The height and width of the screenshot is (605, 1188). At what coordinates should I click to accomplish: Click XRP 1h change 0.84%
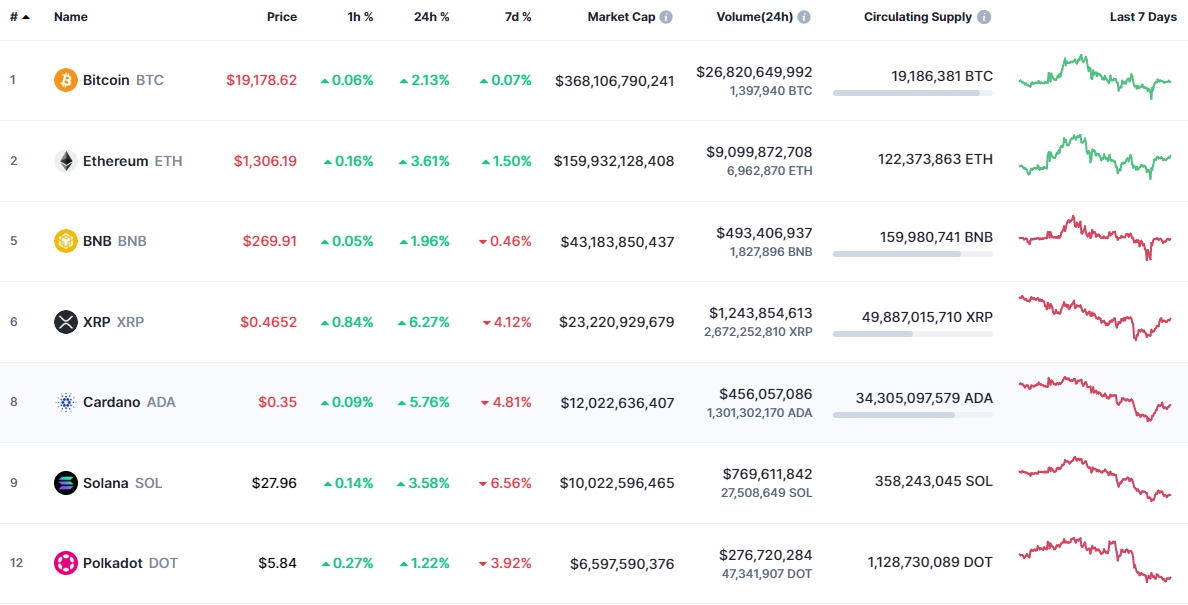coord(347,322)
